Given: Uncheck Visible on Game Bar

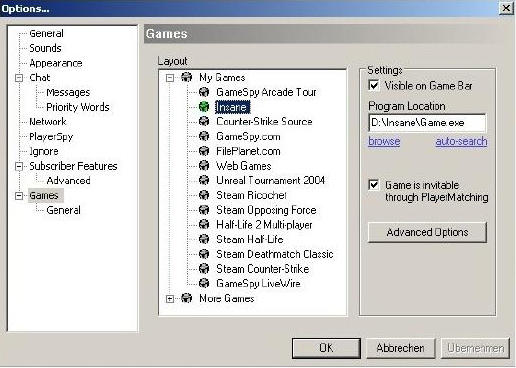Looking at the screenshot, I should [374, 85].
